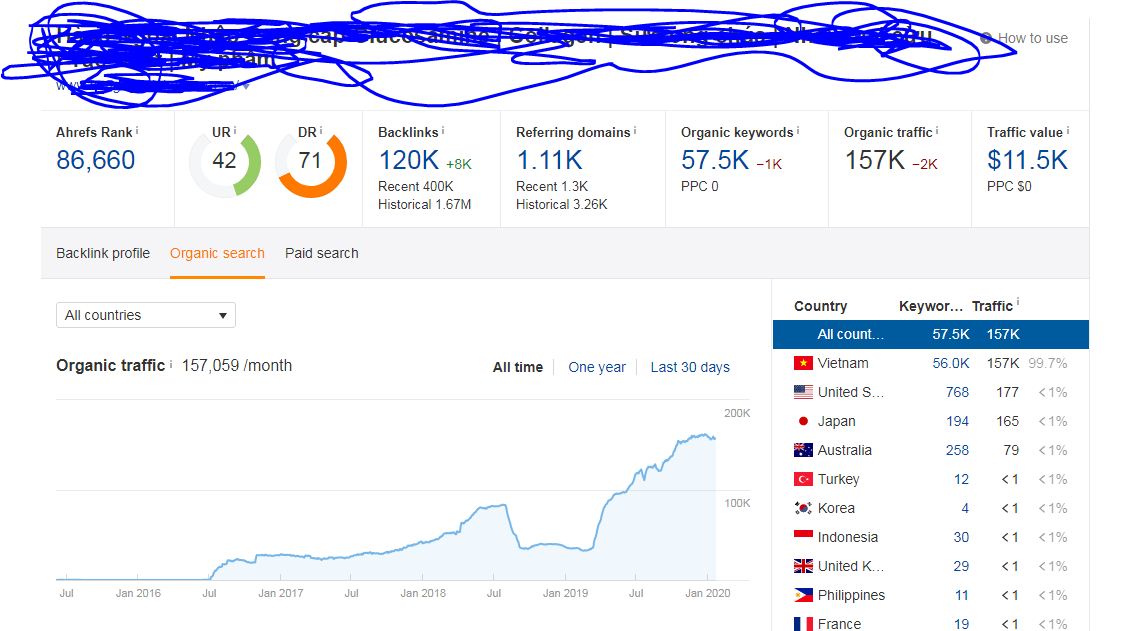Image resolution: width=1121 pixels, height=631 pixels.
Task: Click Ahrefs Rank value 86,660
Action: [96, 160]
